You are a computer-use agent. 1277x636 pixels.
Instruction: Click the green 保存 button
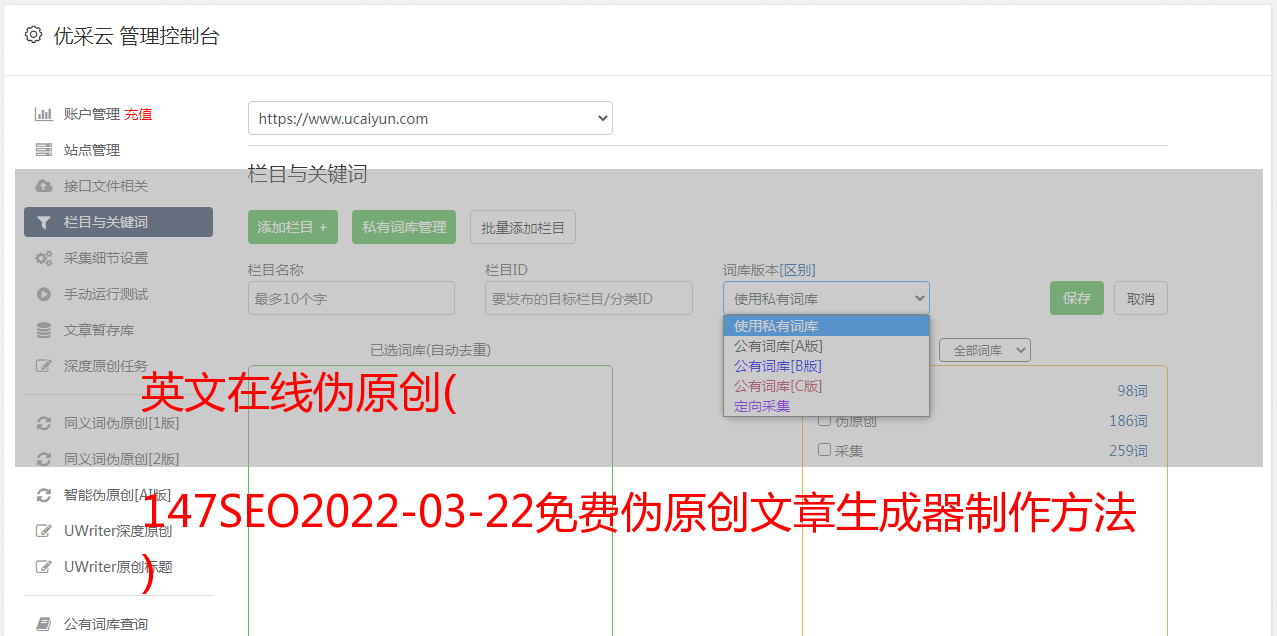click(1077, 298)
